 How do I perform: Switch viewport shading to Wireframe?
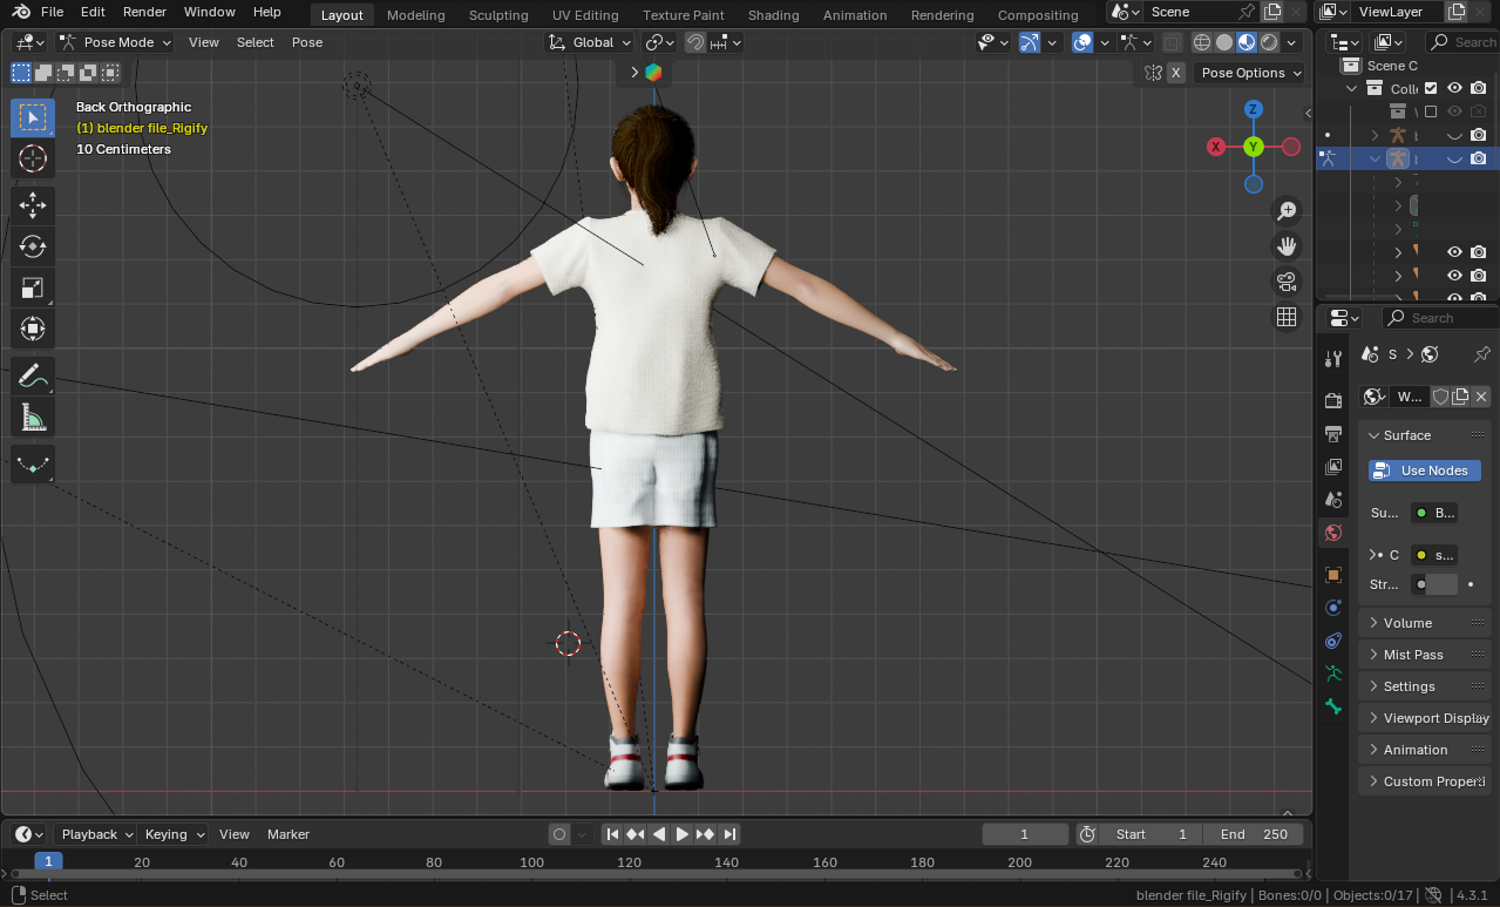tap(1202, 42)
